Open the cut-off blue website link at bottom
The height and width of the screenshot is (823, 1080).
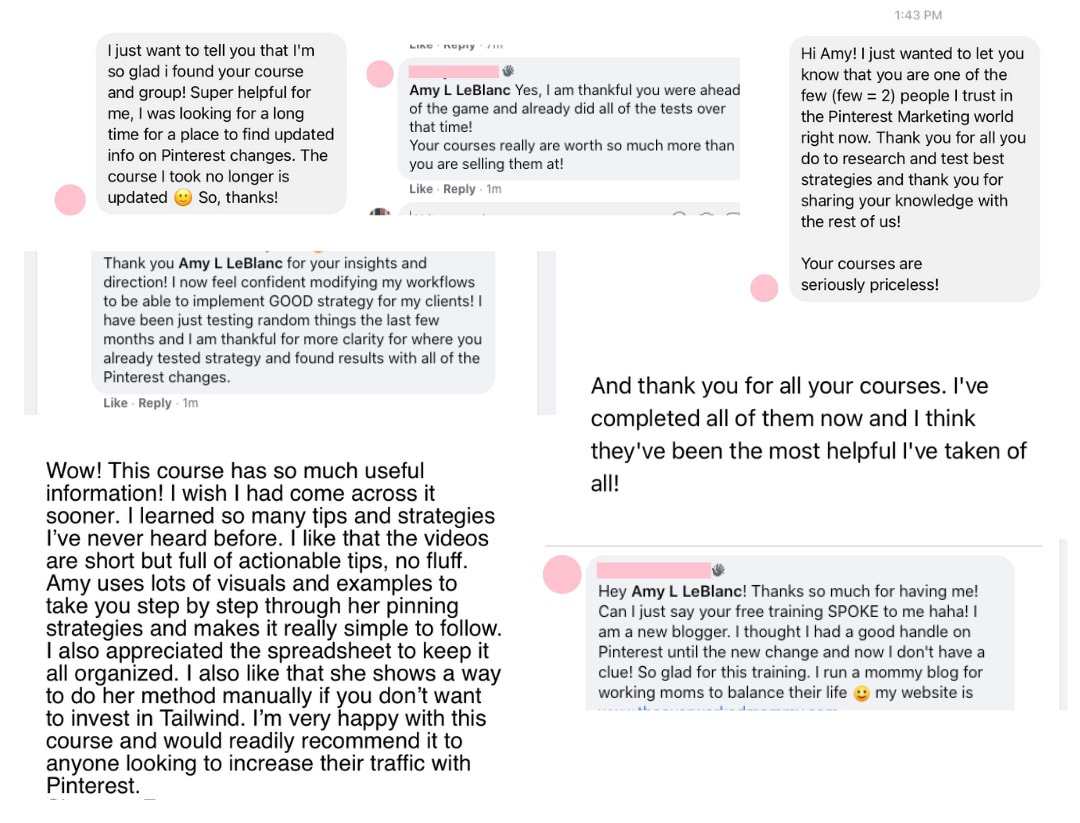[718, 707]
